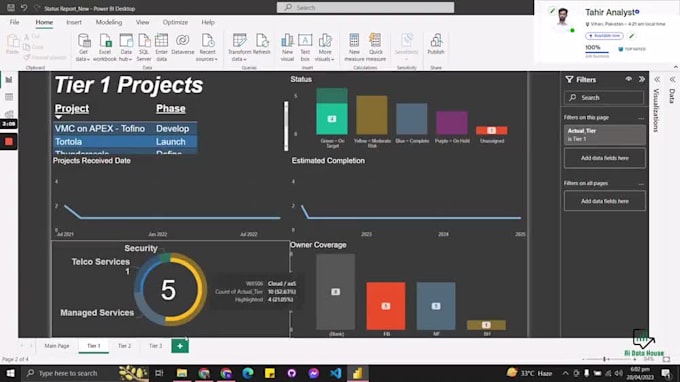680x382 pixels.
Task: Create a New measure
Action: click(x=354, y=47)
